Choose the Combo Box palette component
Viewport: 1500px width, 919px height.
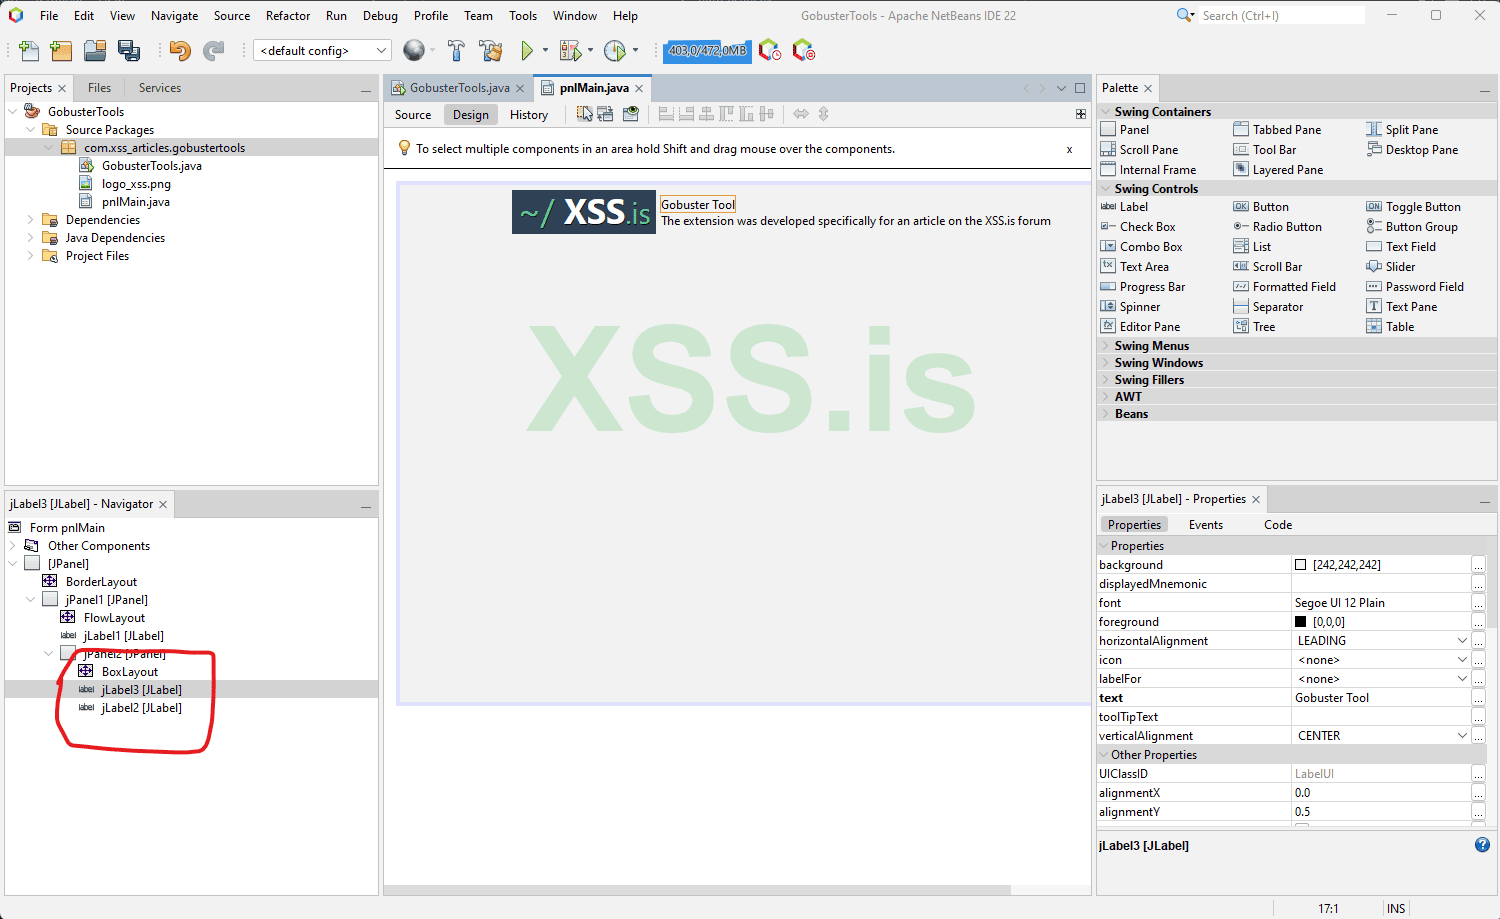click(1141, 247)
